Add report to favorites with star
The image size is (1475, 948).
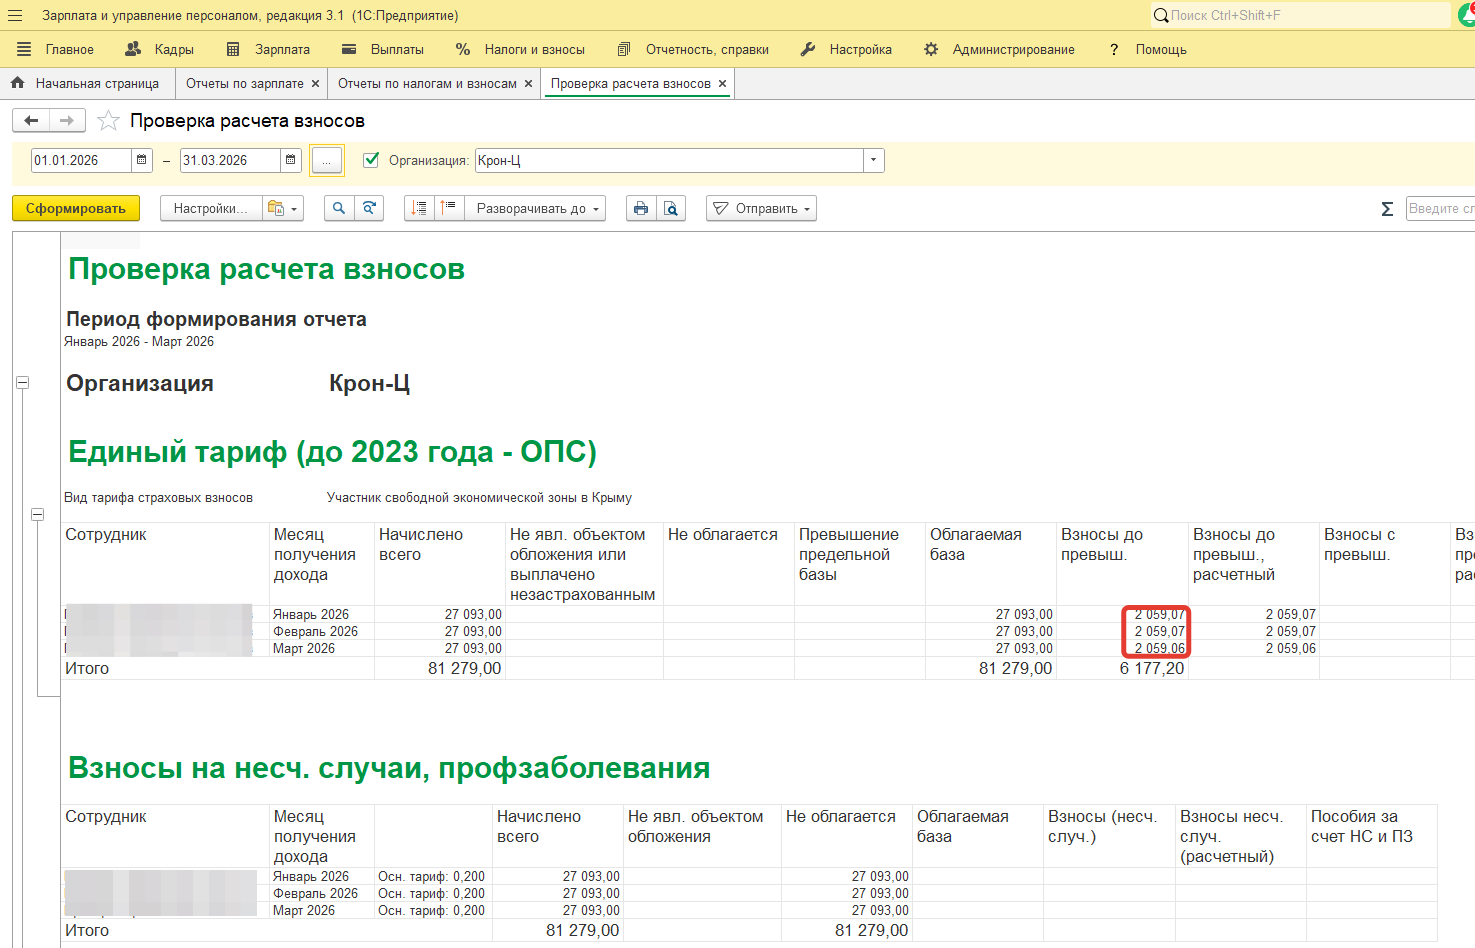108,121
